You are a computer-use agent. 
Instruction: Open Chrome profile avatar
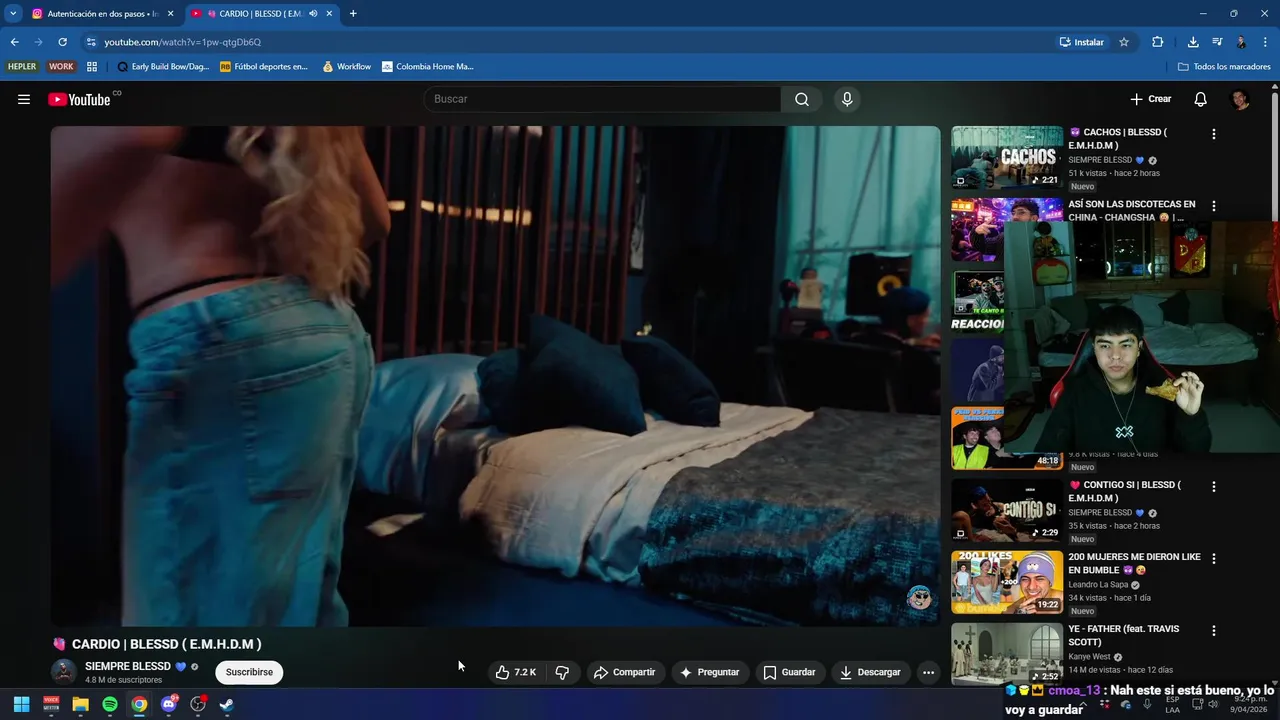tap(1241, 42)
